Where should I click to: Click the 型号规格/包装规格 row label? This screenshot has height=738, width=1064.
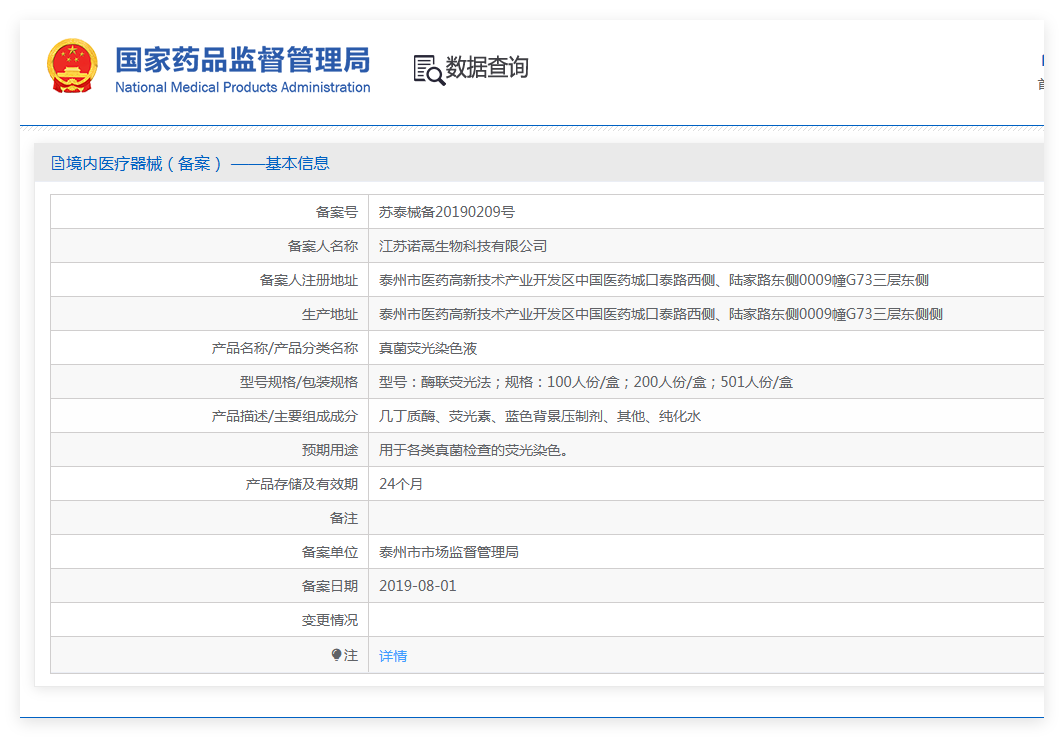click(x=299, y=382)
